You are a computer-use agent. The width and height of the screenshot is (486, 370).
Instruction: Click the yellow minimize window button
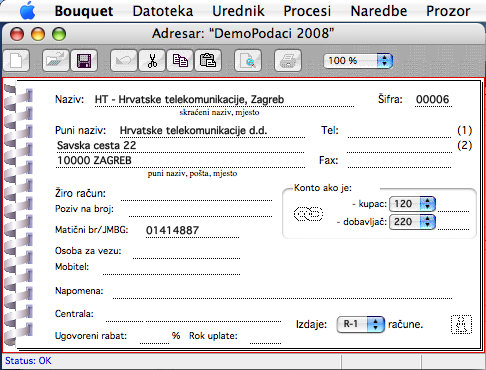click(x=38, y=34)
